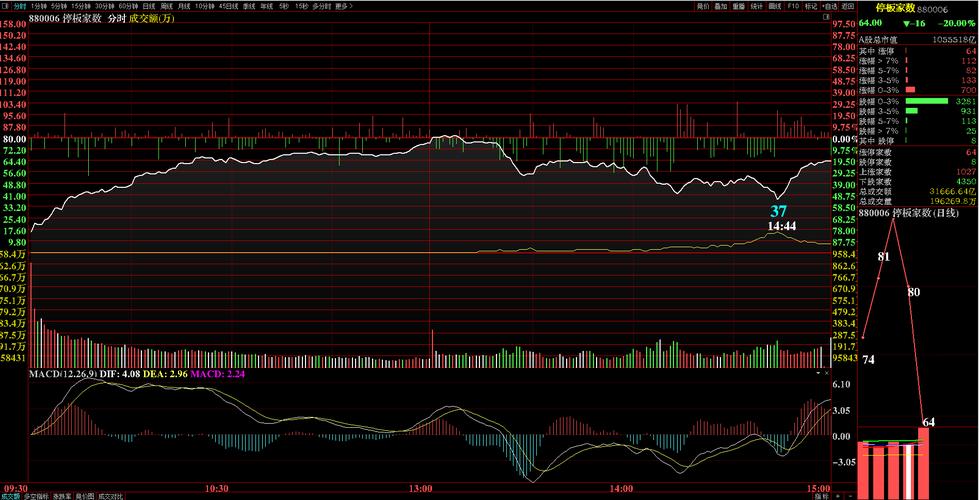Open the F10 company info

tap(792, 6)
